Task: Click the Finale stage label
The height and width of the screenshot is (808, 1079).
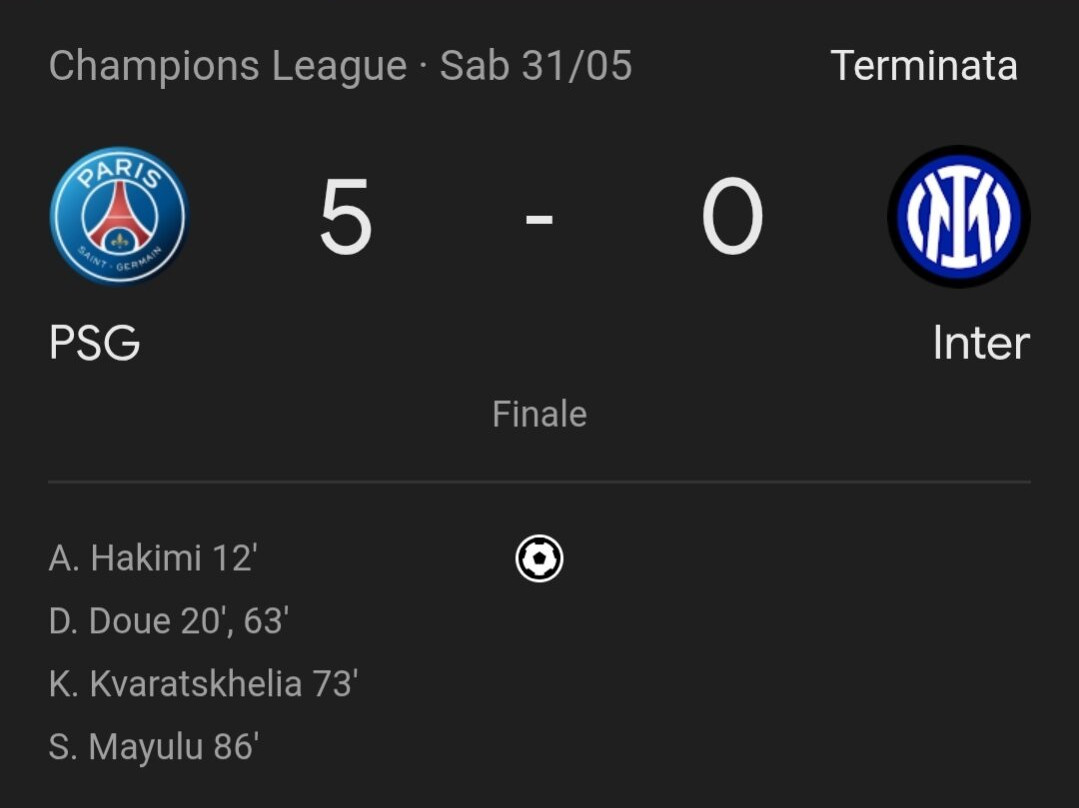Action: pos(540,414)
